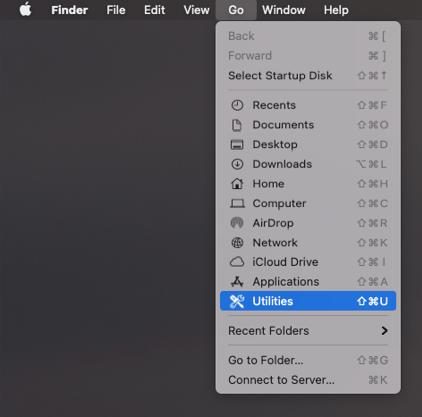Click the Home house icon
Screen dimensions: 422x417
tap(237, 183)
